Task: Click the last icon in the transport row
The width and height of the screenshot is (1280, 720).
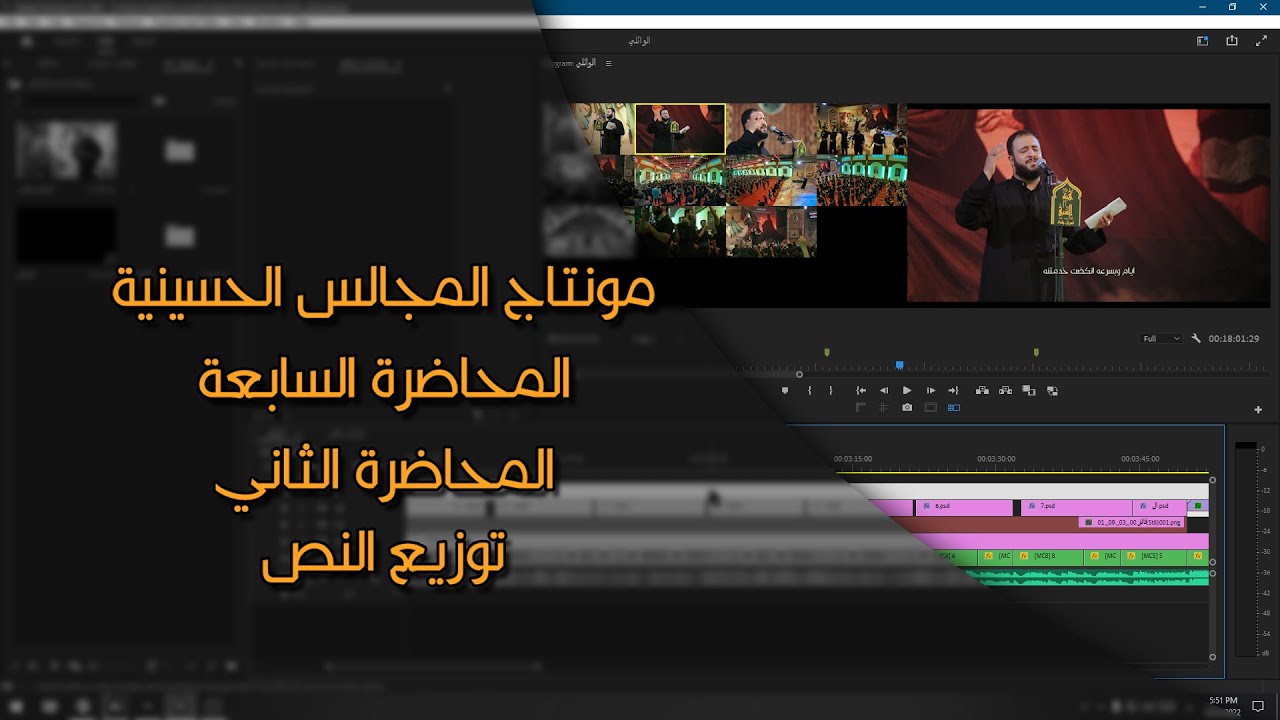Action: coord(1052,391)
